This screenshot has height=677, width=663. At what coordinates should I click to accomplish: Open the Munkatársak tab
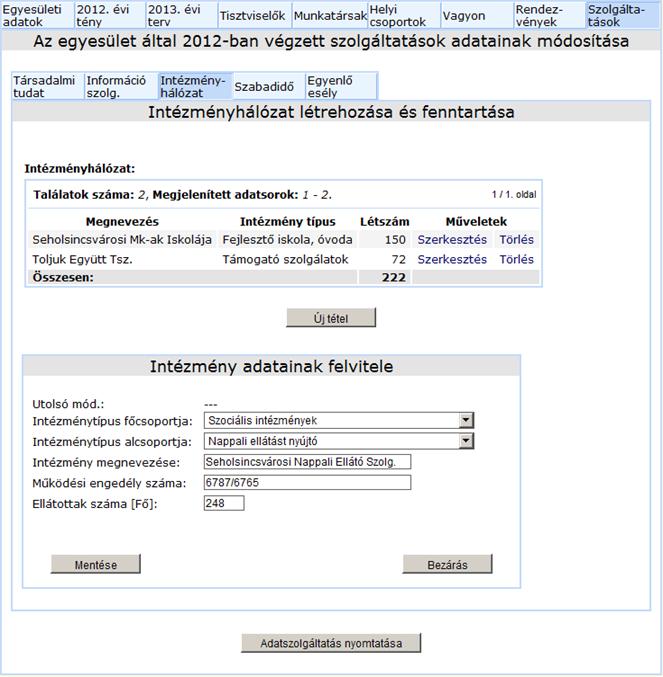pos(330,16)
